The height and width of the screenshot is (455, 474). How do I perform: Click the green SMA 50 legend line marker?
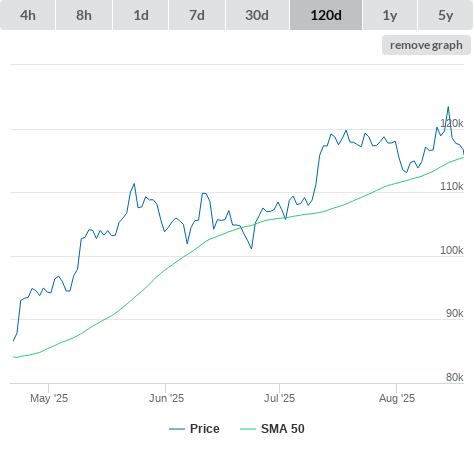pos(248,429)
